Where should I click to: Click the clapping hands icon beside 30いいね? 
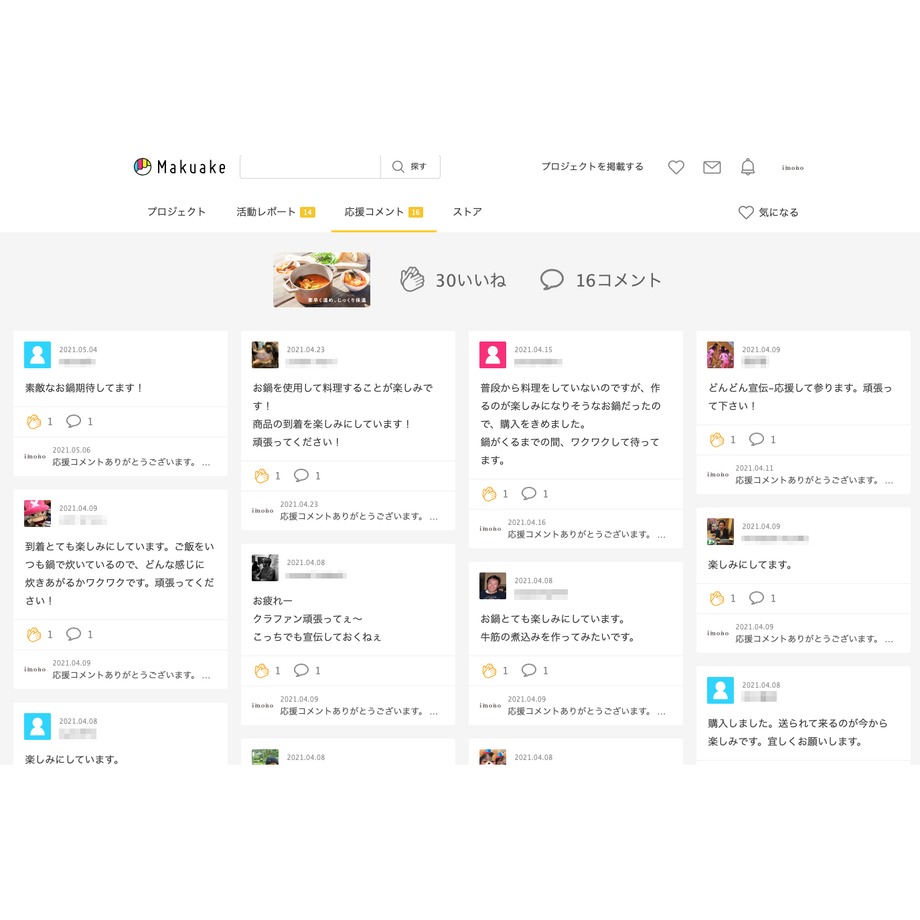412,279
